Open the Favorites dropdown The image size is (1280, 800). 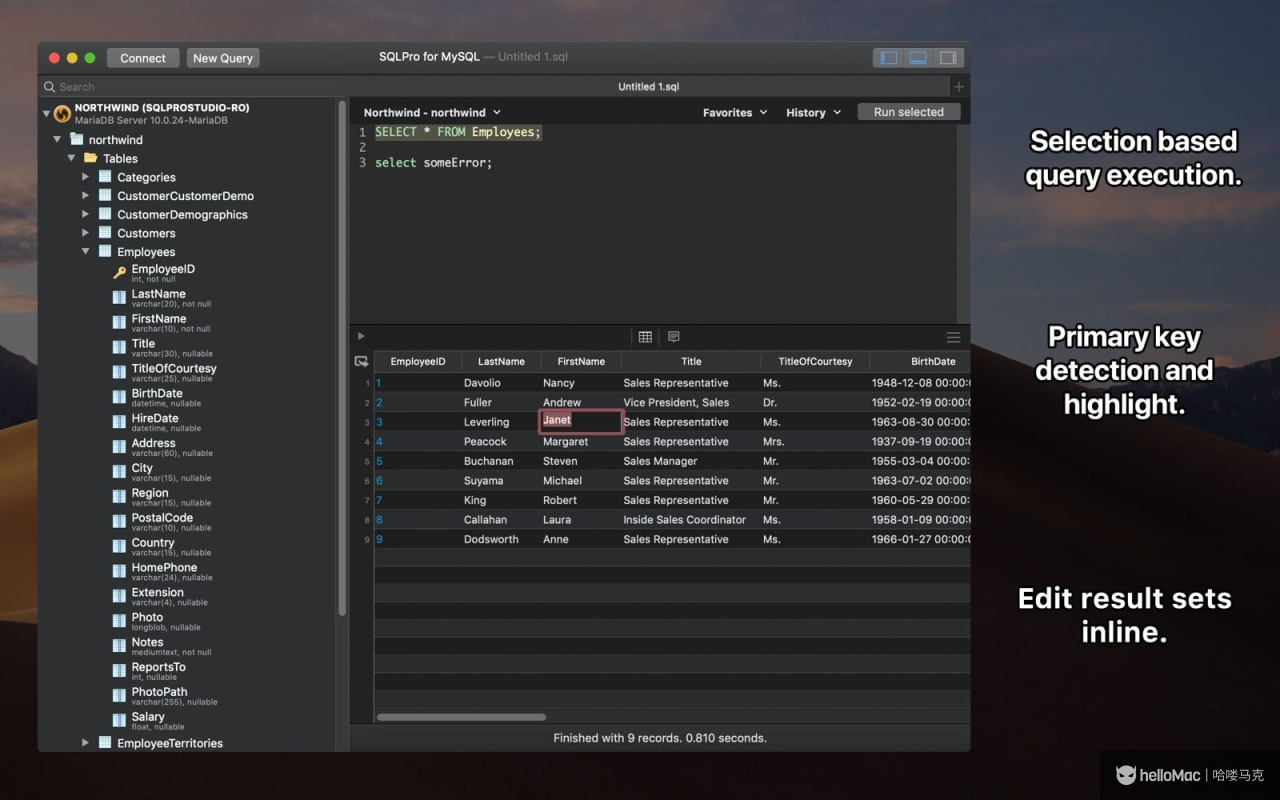tap(735, 113)
